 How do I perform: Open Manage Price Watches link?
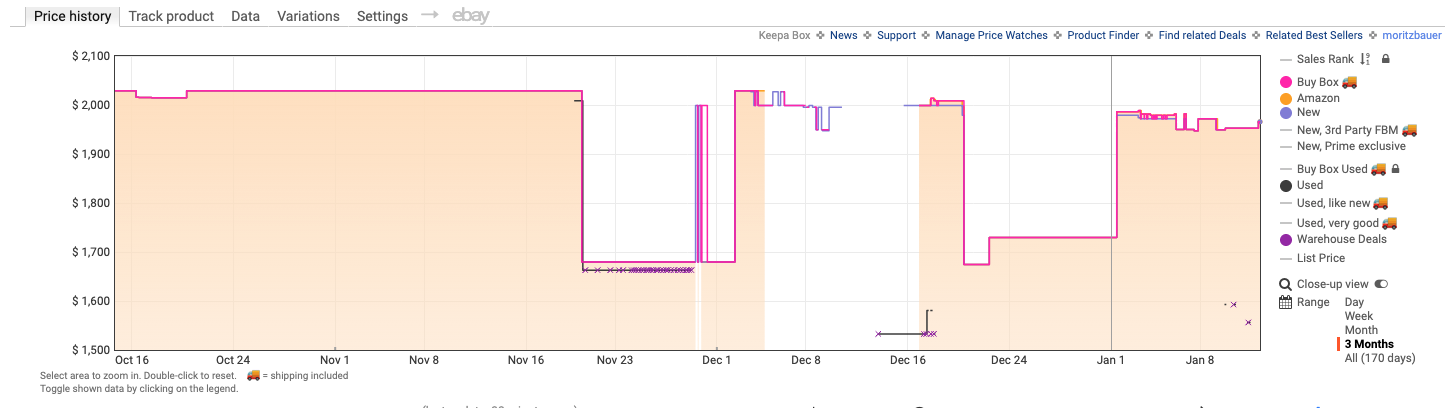(991, 35)
